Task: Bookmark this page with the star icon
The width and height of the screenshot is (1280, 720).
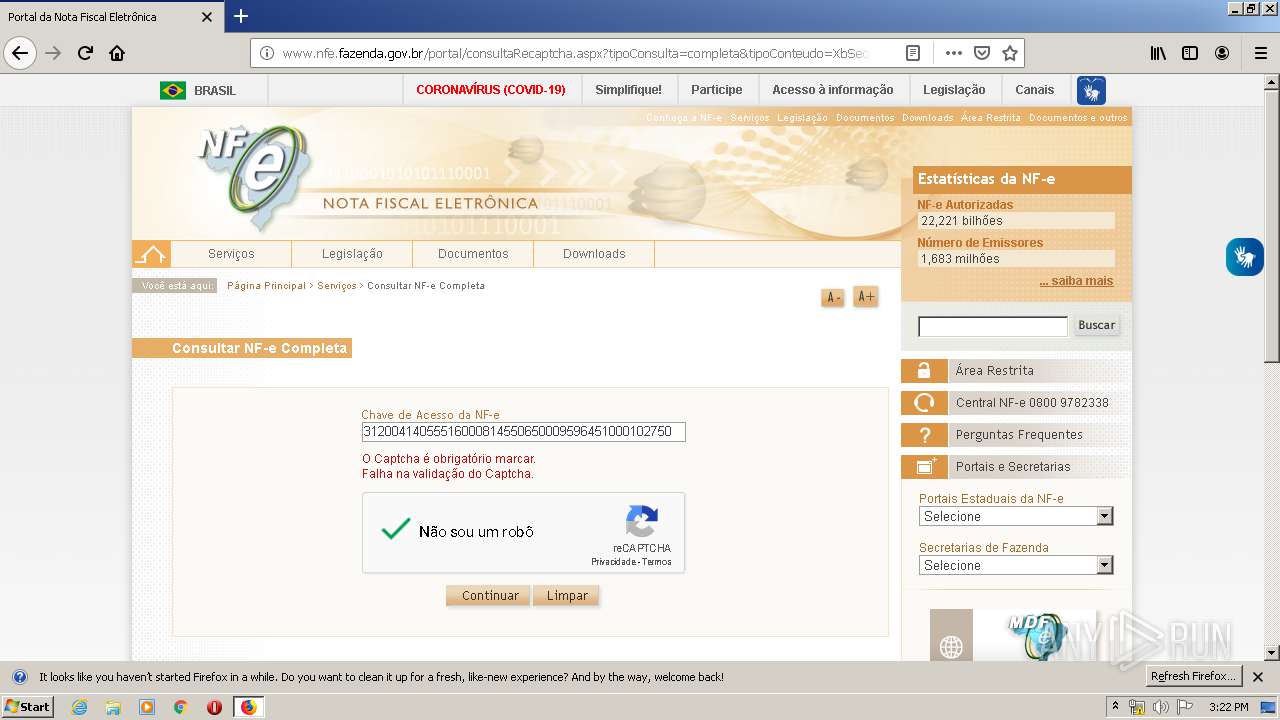Action: [x=1010, y=53]
